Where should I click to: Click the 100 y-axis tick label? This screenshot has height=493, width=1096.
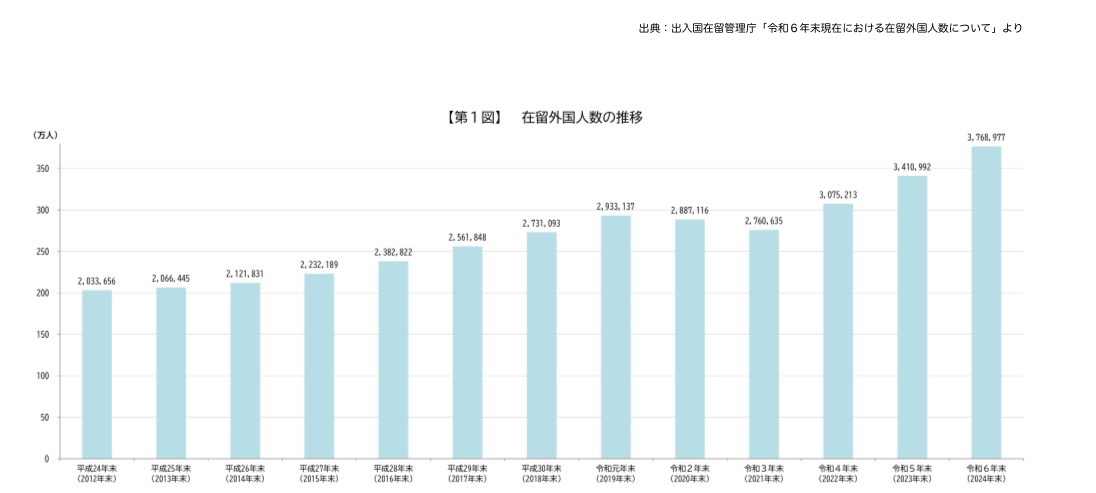41,376
